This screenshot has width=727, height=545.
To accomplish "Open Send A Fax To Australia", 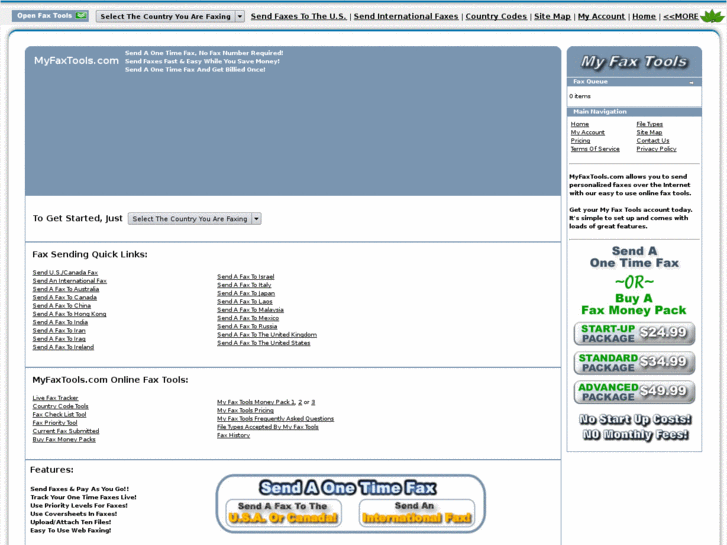I will 66,289.
